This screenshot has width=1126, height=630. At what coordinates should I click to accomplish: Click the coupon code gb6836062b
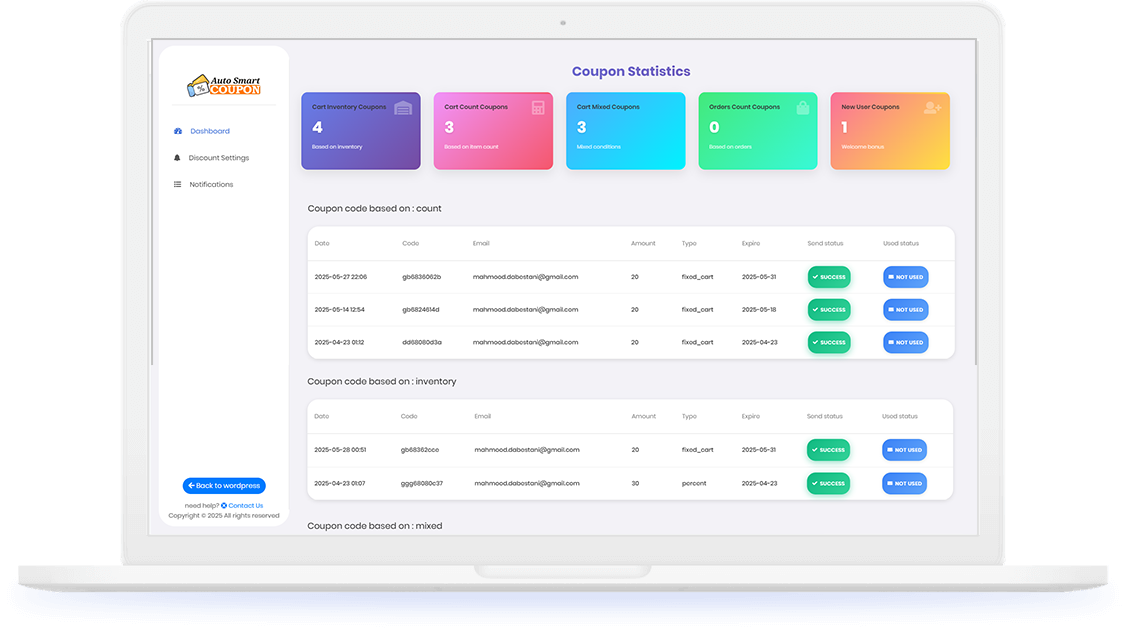(422, 277)
